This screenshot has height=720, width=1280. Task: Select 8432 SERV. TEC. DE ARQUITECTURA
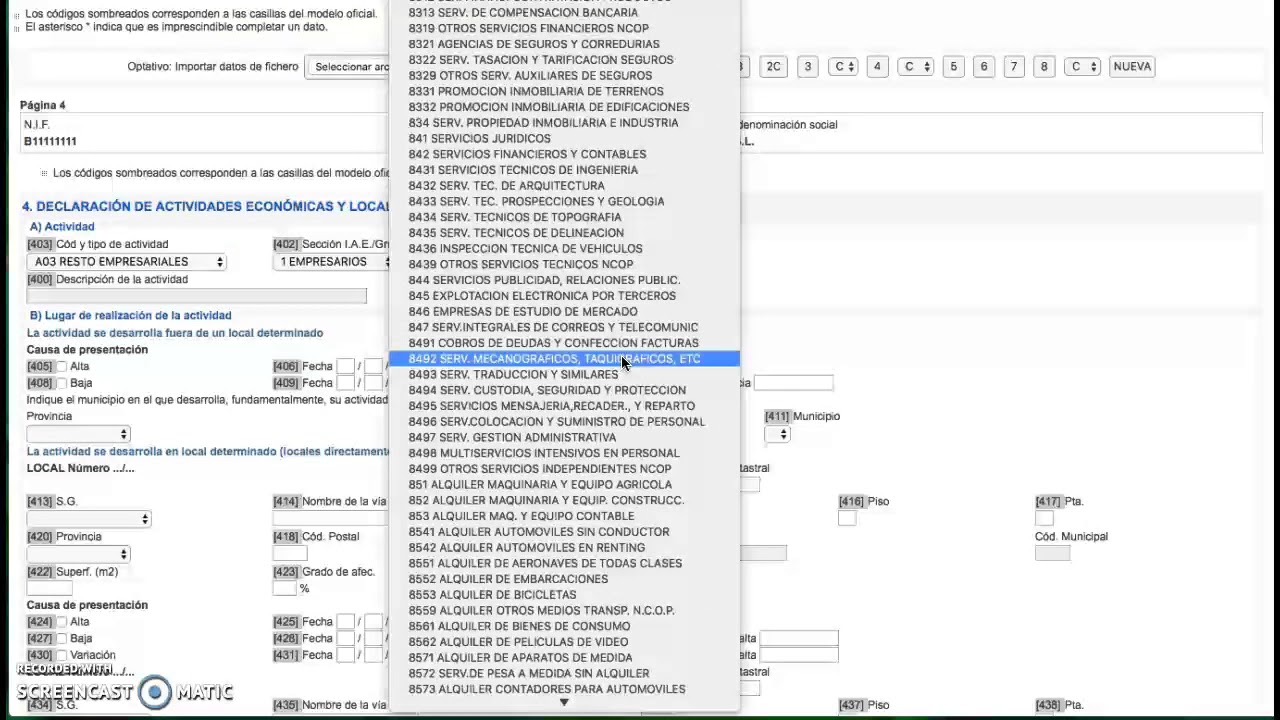point(564,186)
